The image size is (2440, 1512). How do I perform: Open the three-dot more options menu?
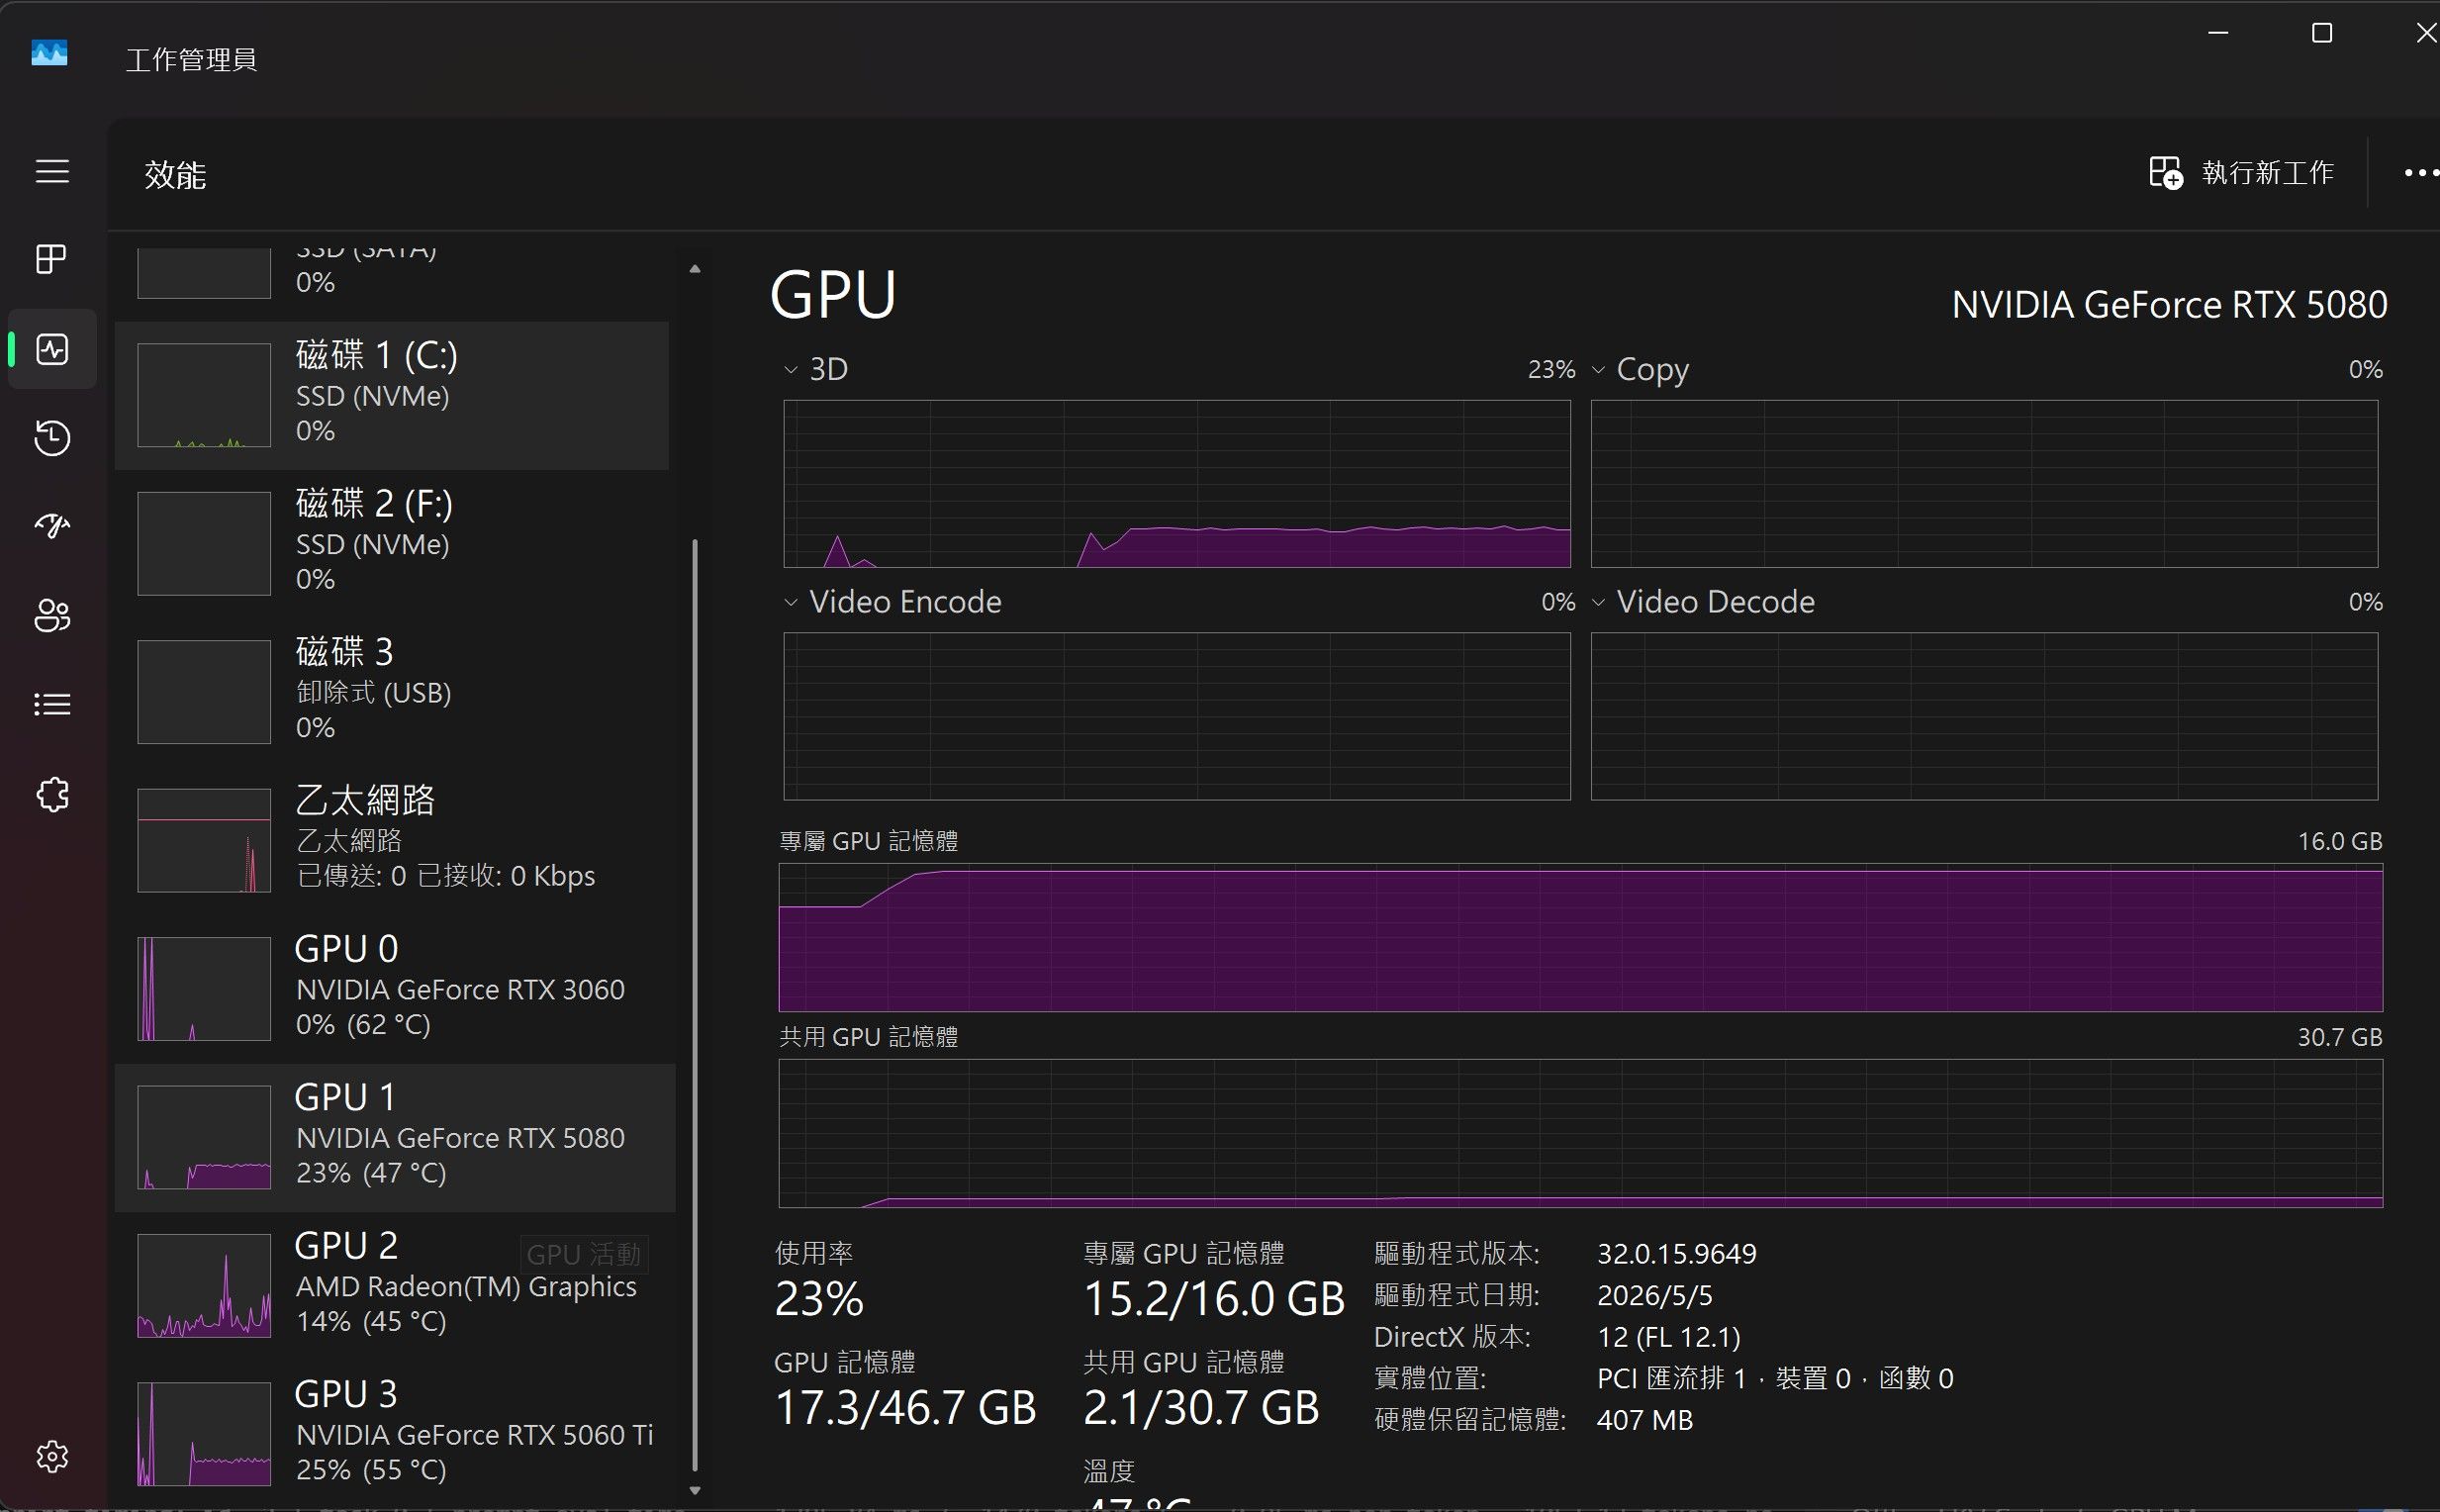point(2420,173)
